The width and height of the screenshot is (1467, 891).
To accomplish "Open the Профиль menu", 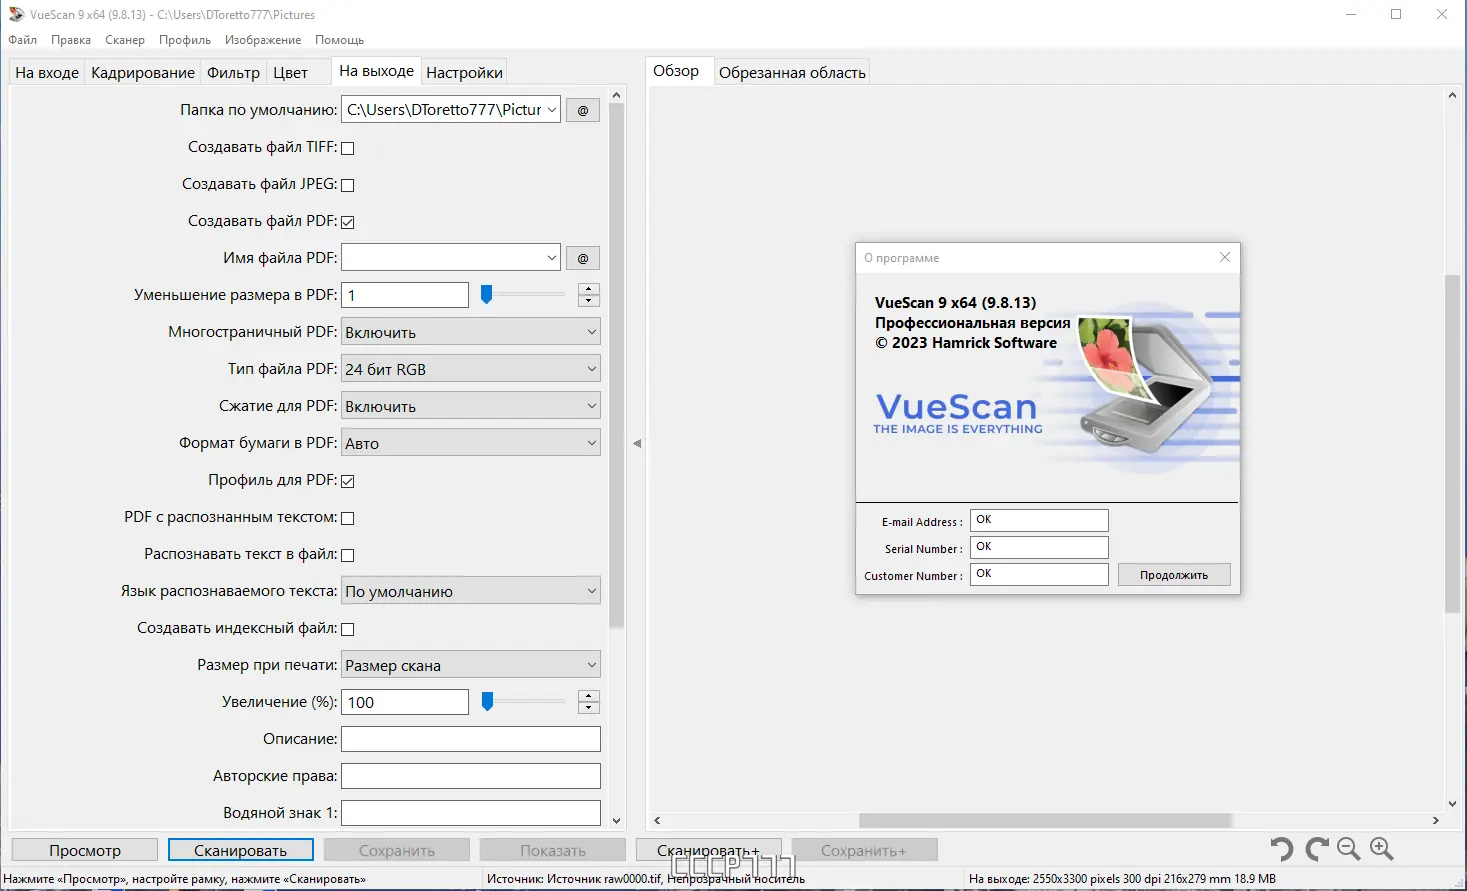I will tap(185, 40).
